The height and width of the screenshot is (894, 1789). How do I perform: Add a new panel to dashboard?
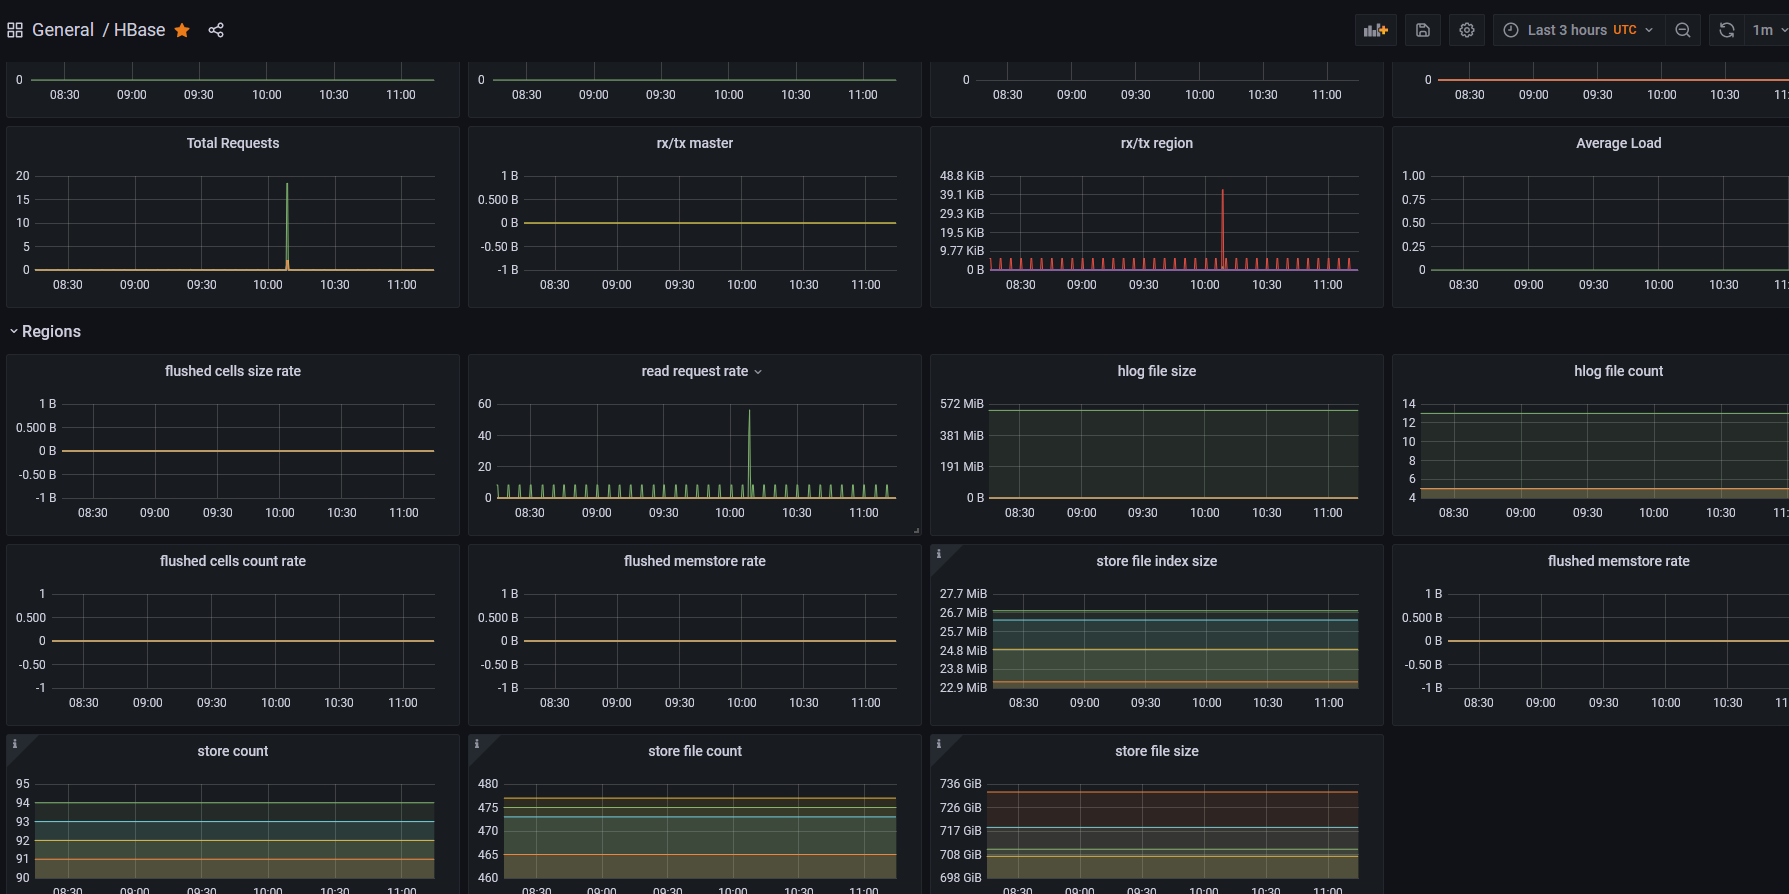[1376, 30]
